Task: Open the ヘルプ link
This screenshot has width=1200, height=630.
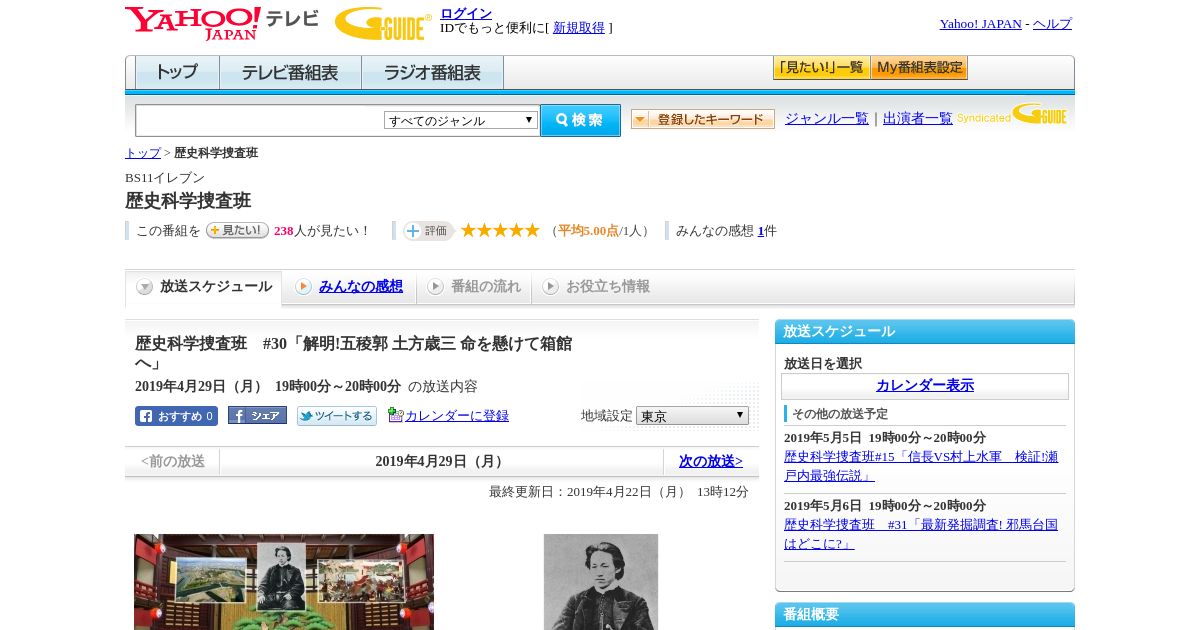Action: point(1052,24)
